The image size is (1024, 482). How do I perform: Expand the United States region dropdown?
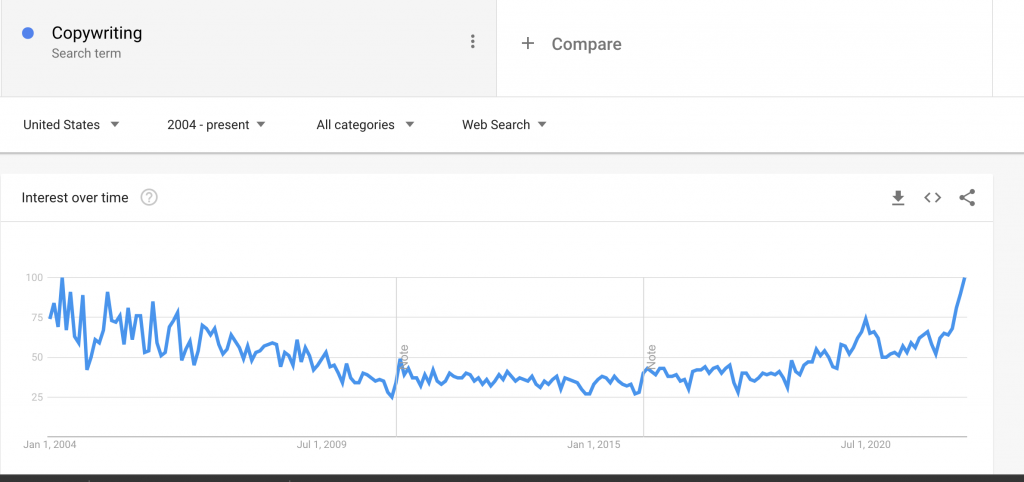tap(71, 125)
